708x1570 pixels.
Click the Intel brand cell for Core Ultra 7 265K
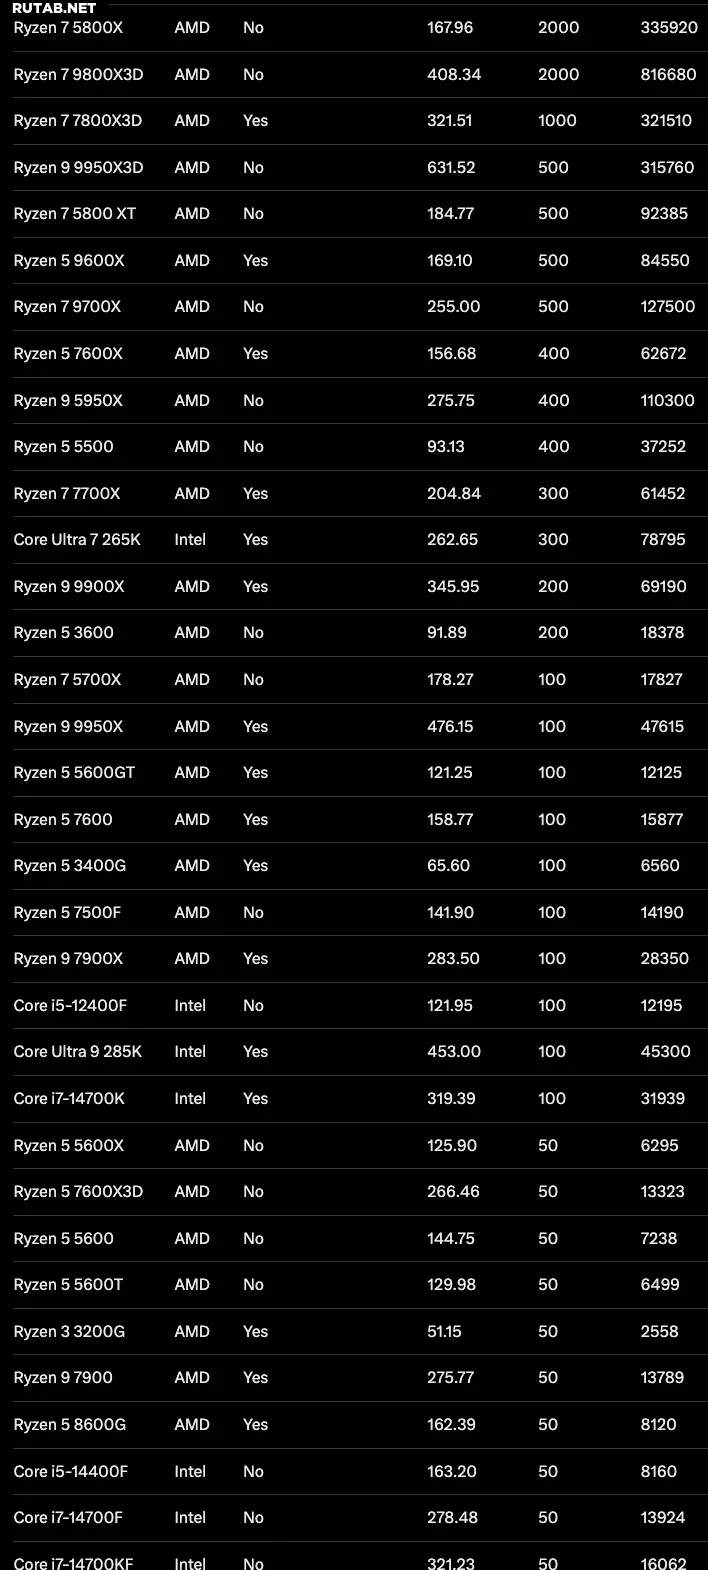(x=190, y=540)
